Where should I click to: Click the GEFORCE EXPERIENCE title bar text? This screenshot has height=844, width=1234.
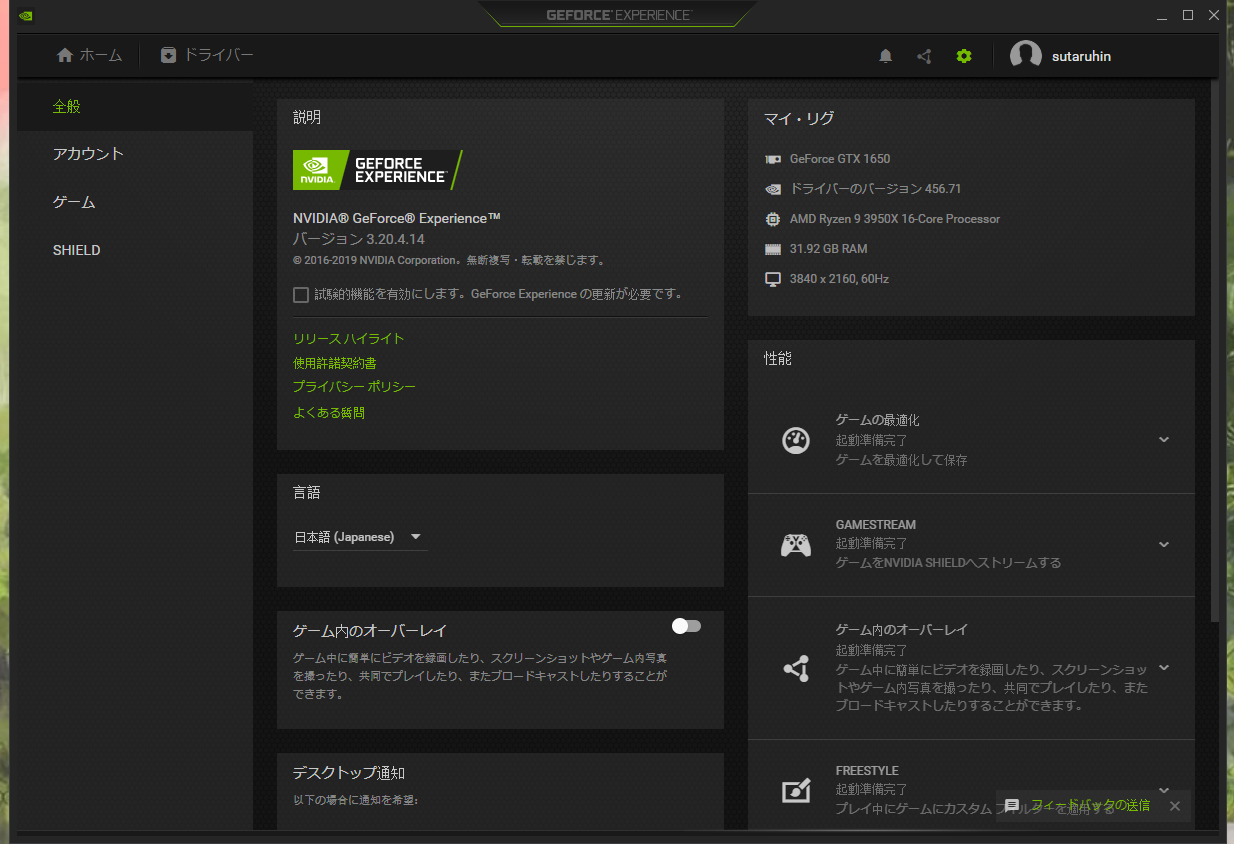(618, 15)
